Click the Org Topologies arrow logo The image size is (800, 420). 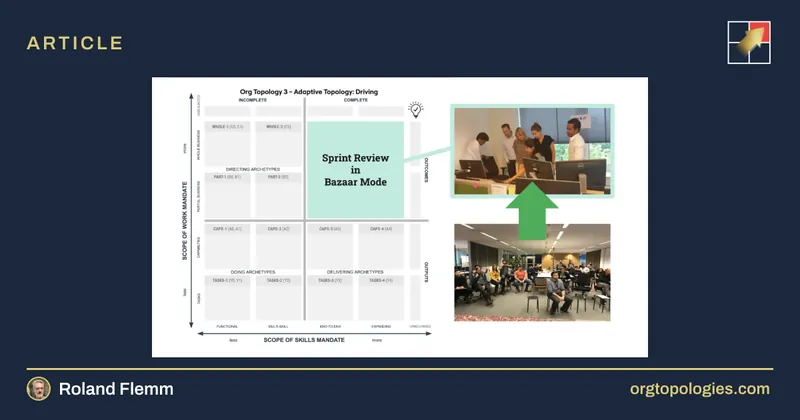(749, 42)
